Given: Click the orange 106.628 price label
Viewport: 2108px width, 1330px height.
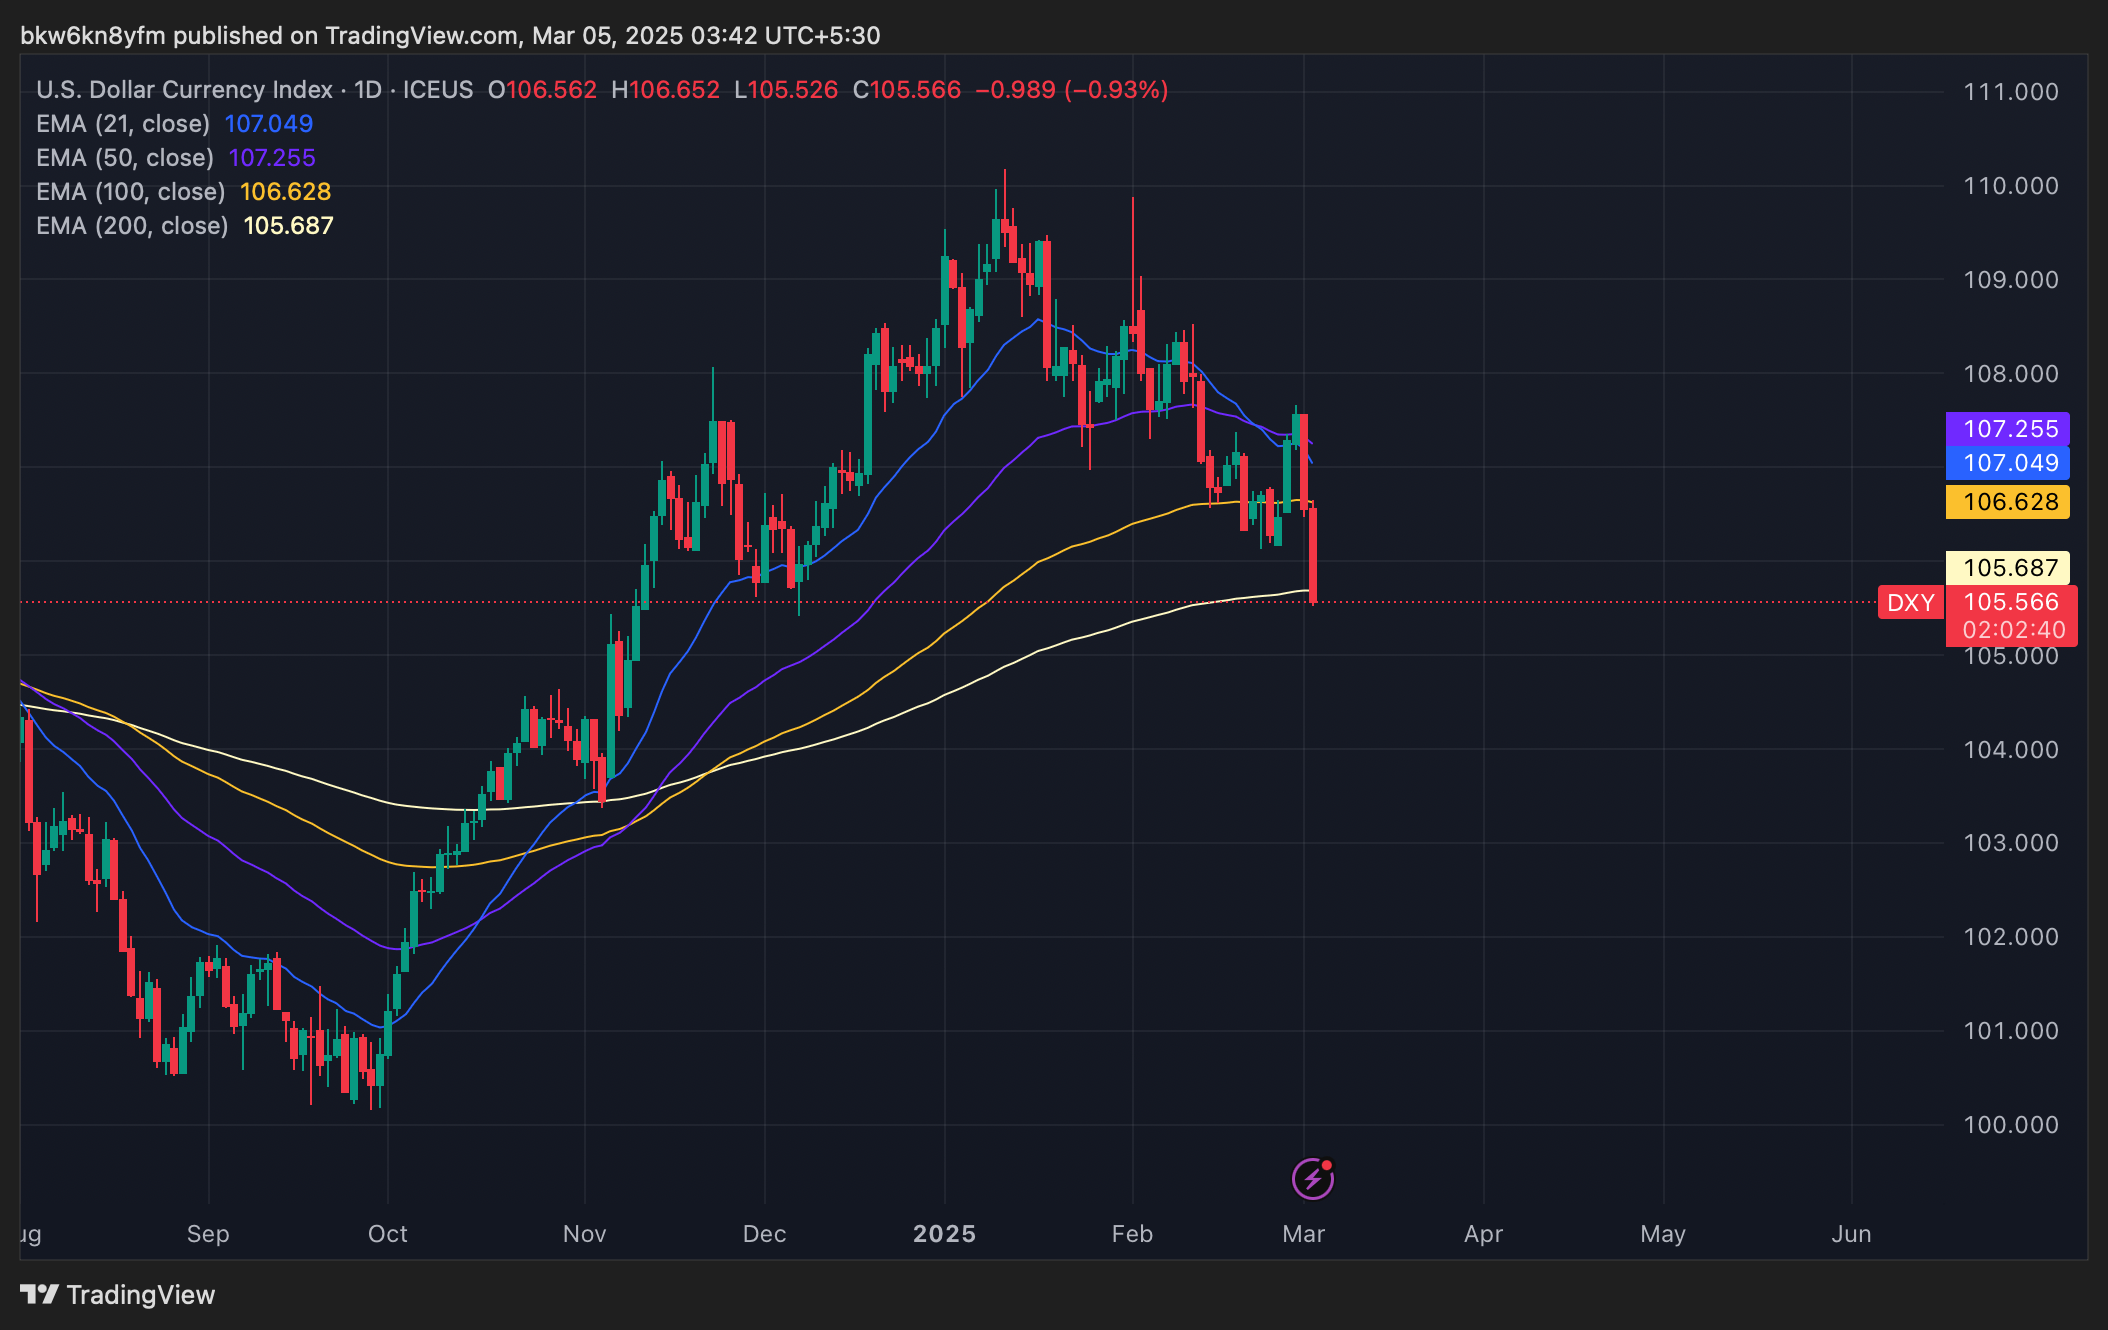Looking at the screenshot, I should coord(2008,502).
